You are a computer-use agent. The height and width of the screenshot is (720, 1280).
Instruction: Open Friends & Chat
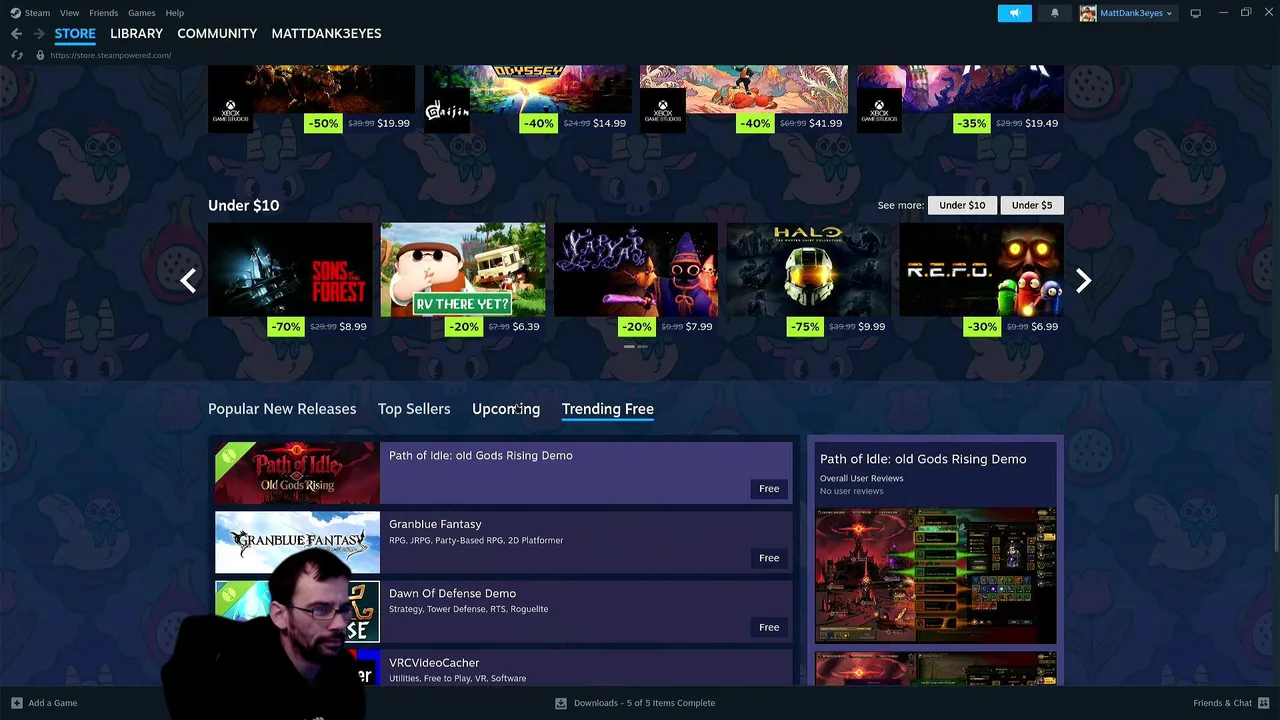click(1222, 703)
